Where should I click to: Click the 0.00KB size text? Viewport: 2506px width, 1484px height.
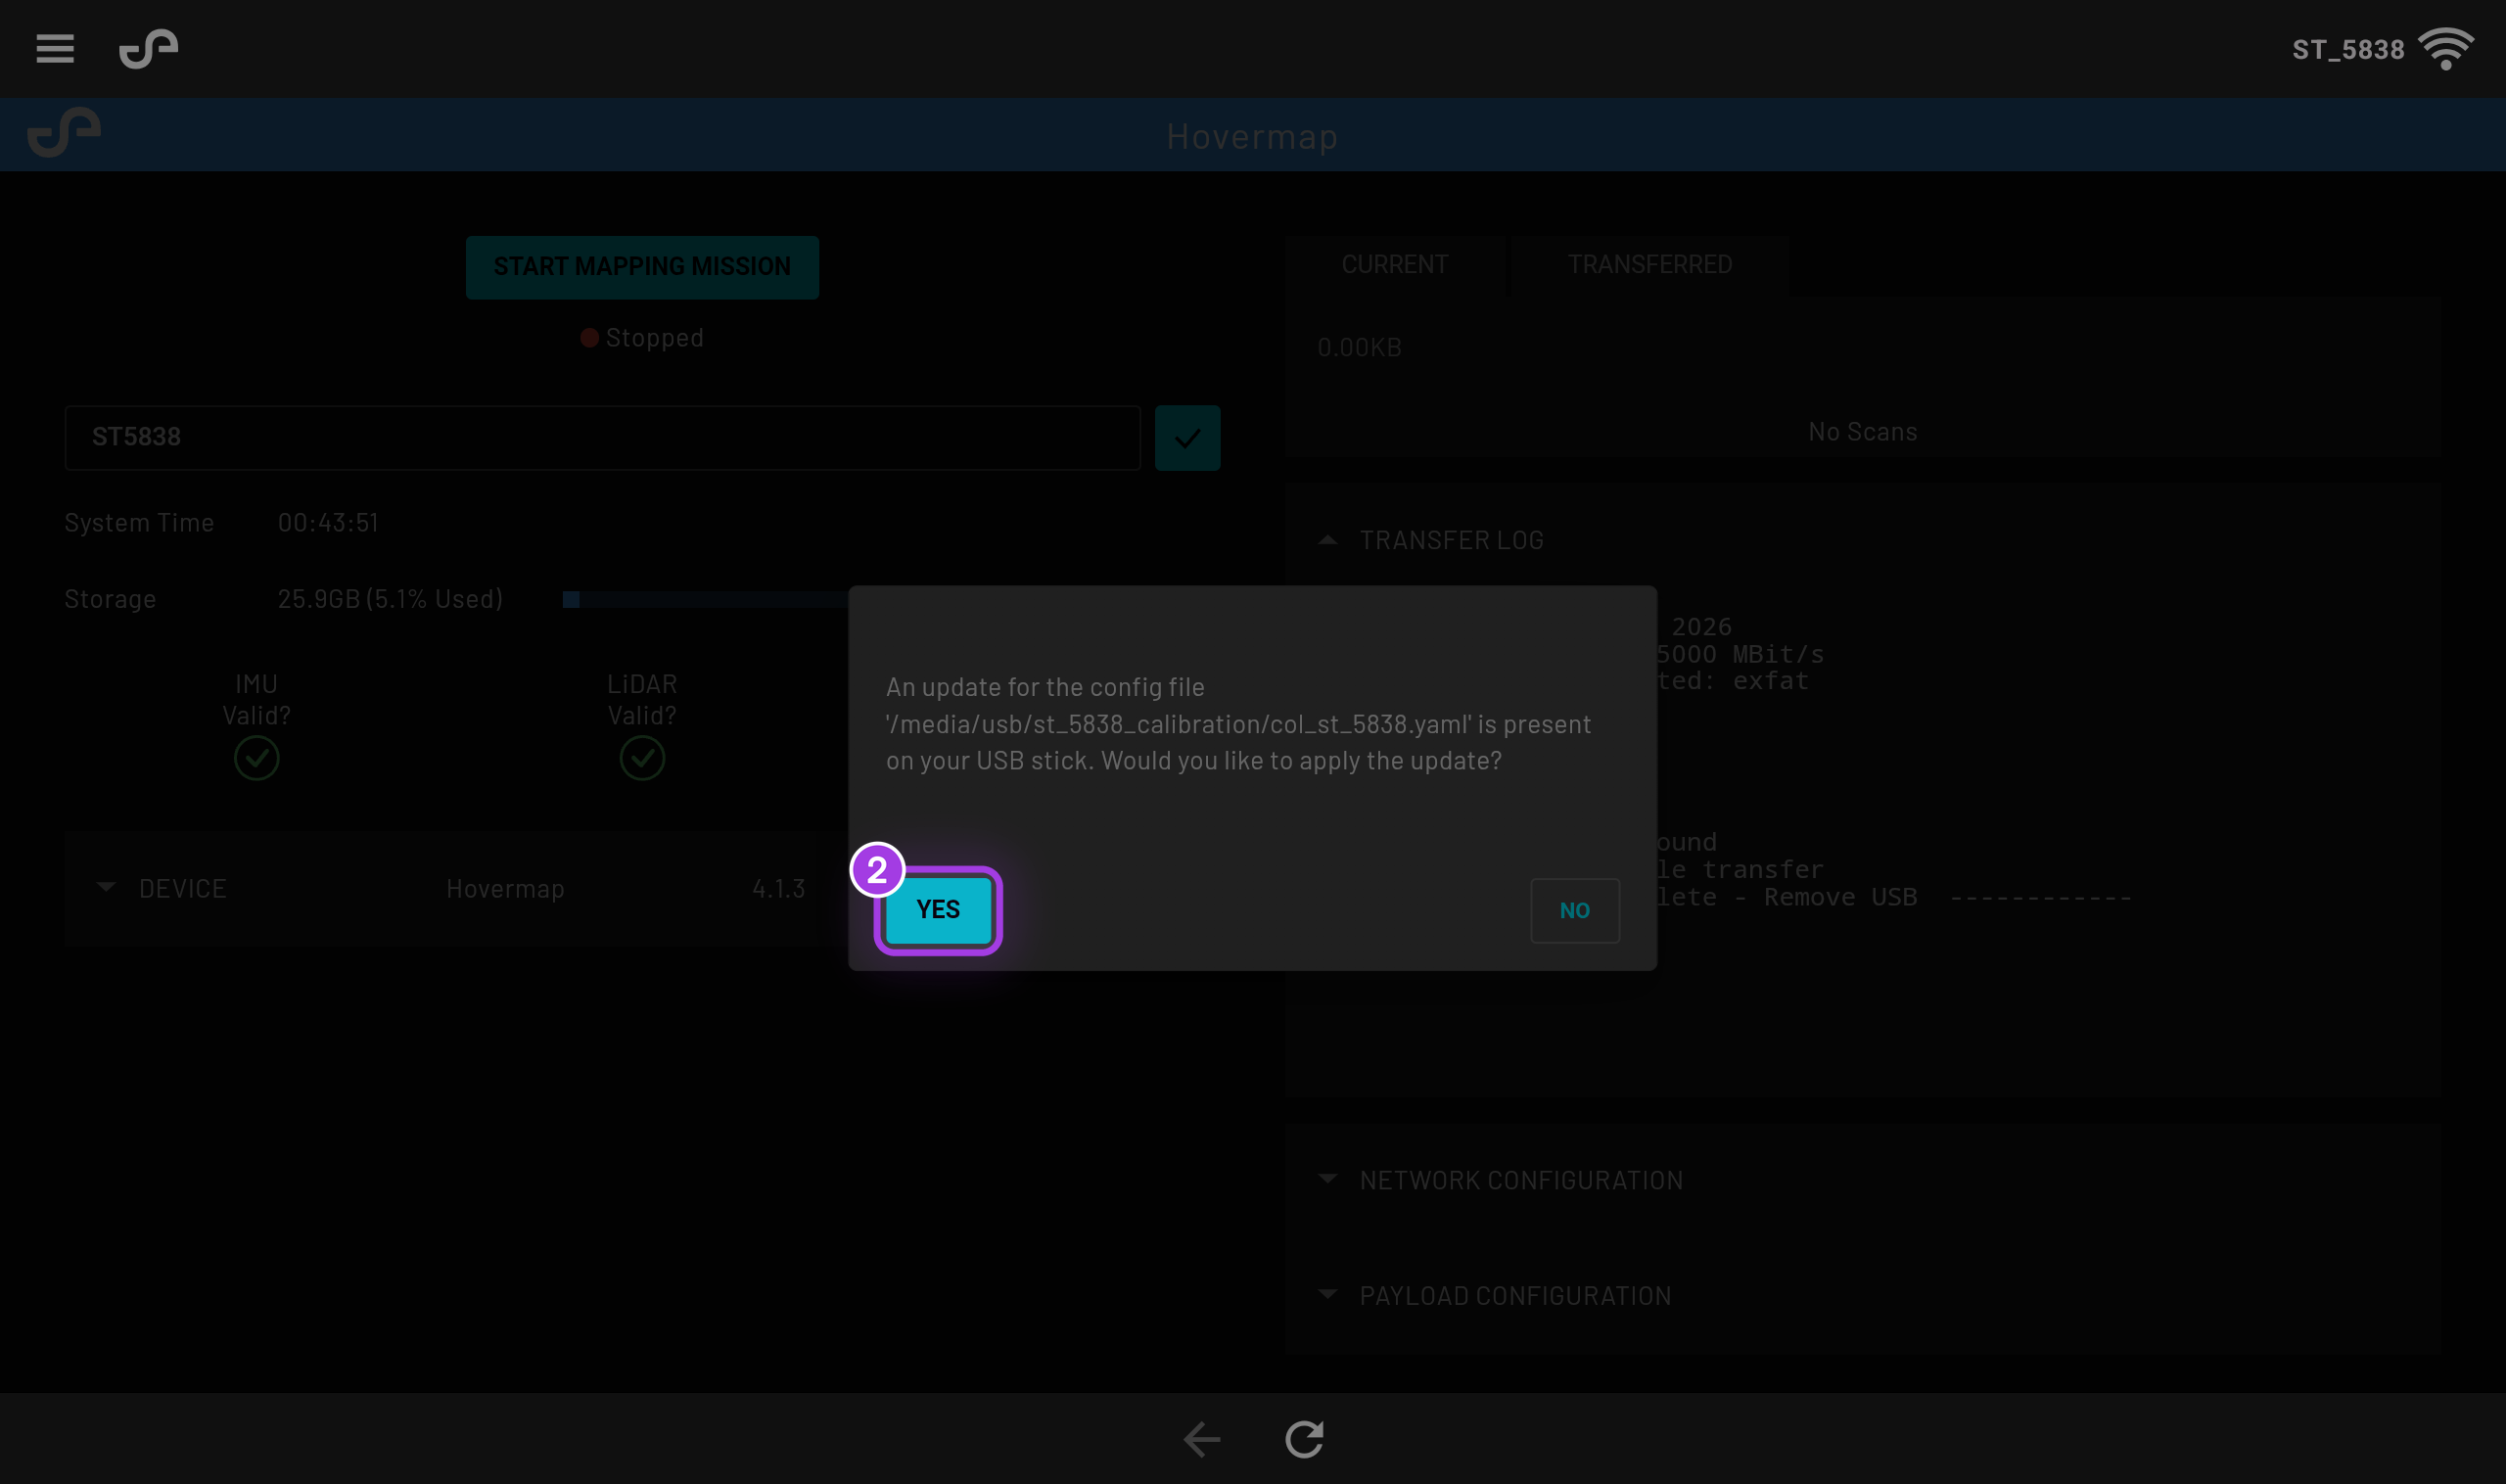click(1359, 348)
